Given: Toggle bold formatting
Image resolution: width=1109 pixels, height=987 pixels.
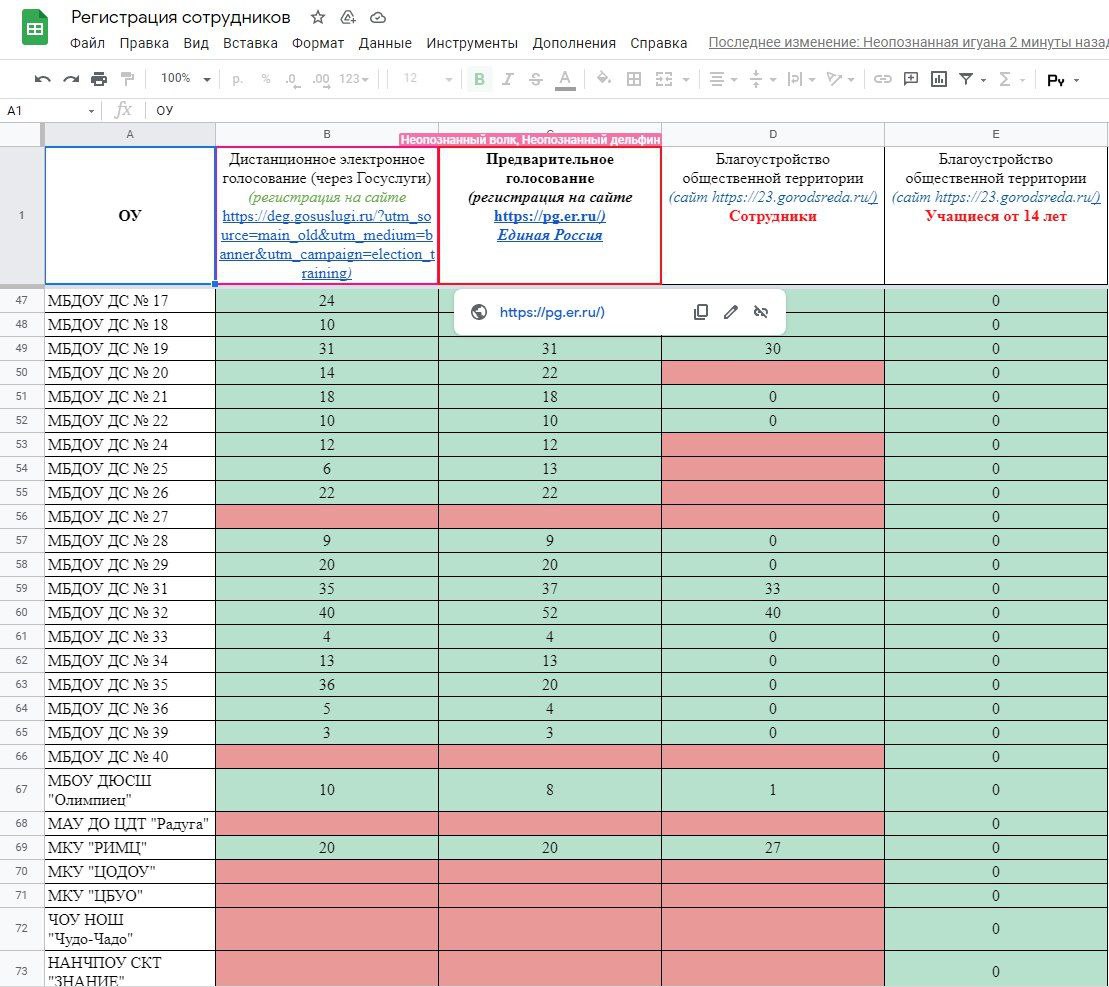Looking at the screenshot, I should click(480, 79).
